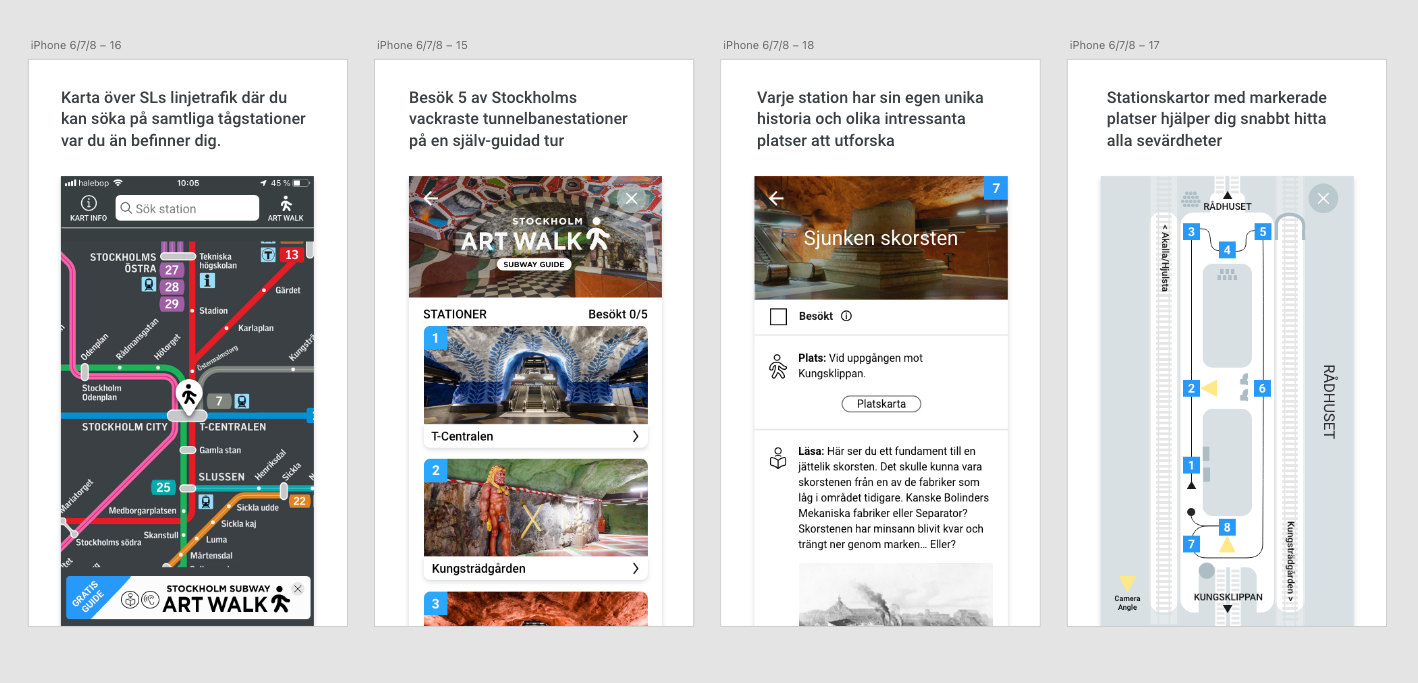The image size is (1418, 683).
Task: Click the T metro icon beside line 13
Action: click(268, 254)
